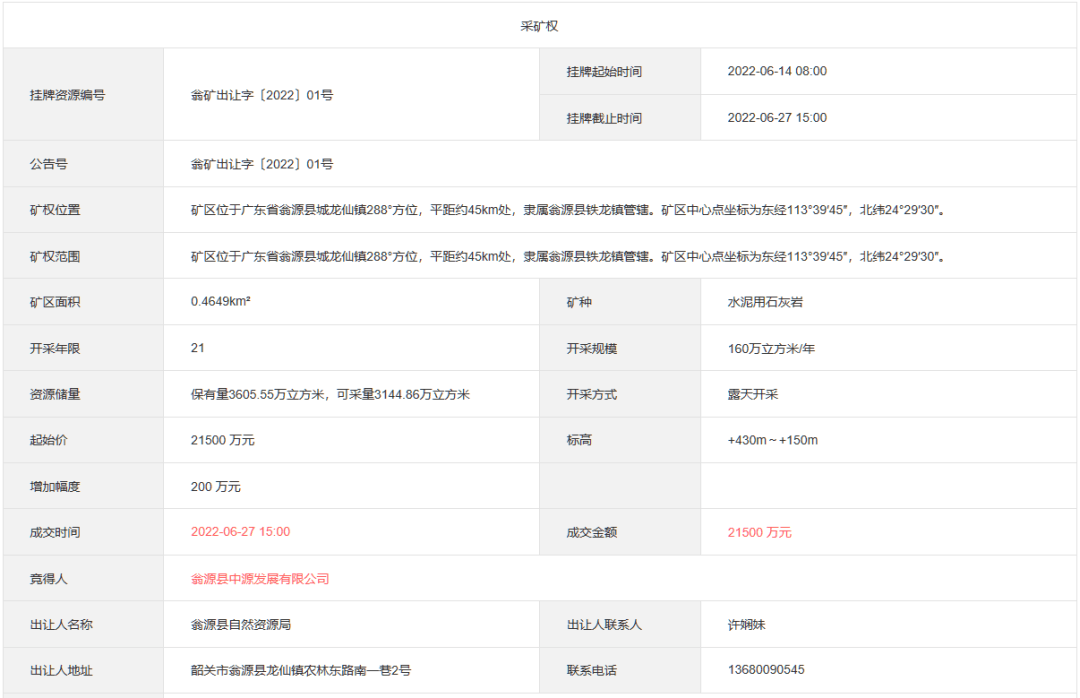Screen dimensions: 1080x698
Task: Click the announcement number value beside 公告号
Action: (262, 164)
